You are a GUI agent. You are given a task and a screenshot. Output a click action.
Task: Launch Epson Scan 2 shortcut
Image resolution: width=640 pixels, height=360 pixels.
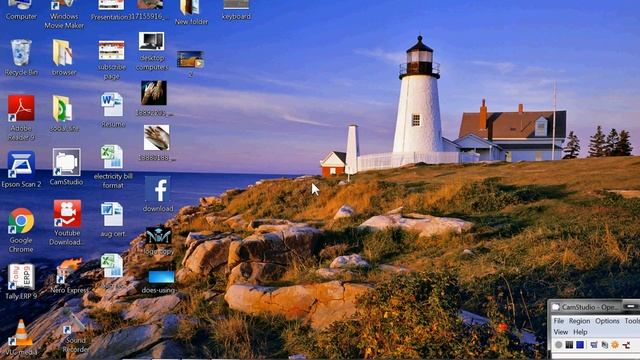[21, 169]
